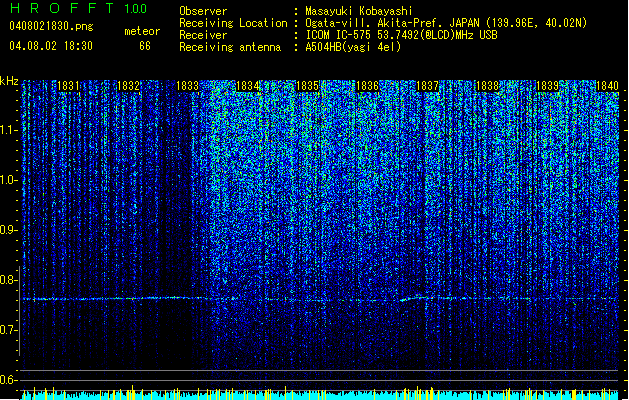This screenshot has height=400, width=629.
Task: Select the file name 0408021830.png
Action: click(x=51, y=26)
